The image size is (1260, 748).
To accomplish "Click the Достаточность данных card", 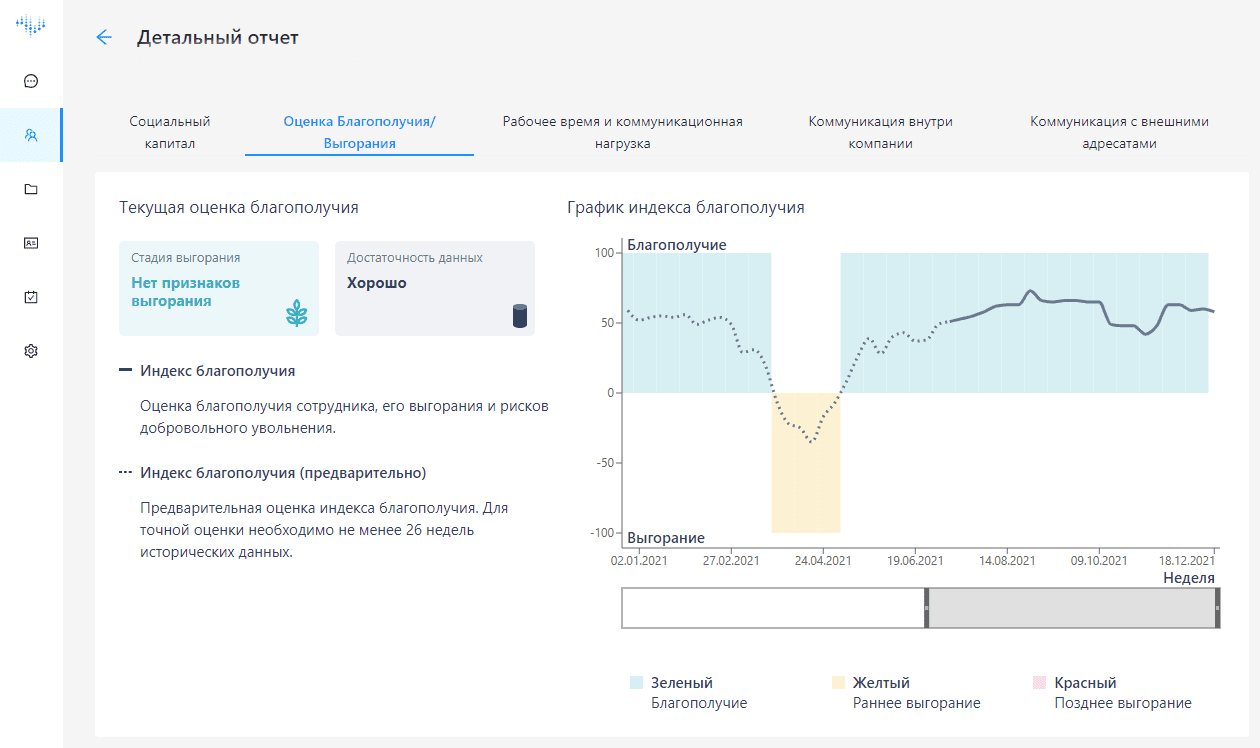I will [434, 288].
